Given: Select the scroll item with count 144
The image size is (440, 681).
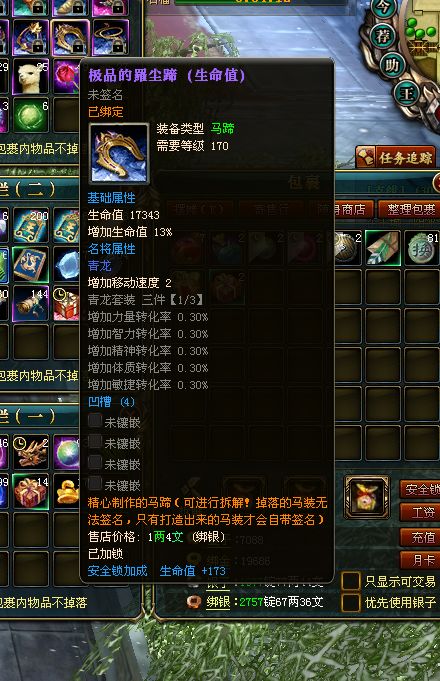Looking at the screenshot, I should 30,304.
